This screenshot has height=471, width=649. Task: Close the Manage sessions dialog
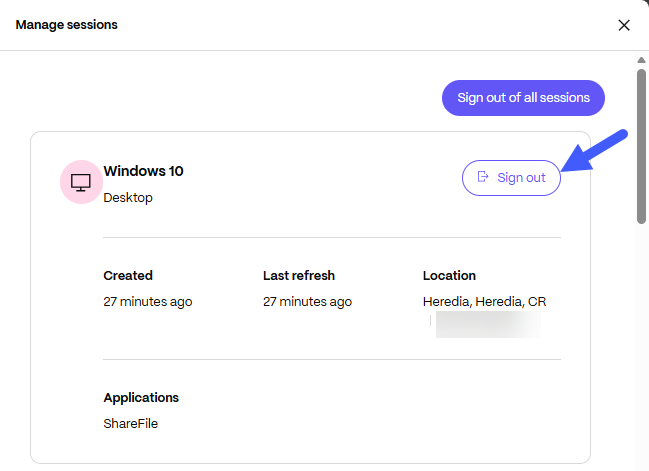click(624, 25)
